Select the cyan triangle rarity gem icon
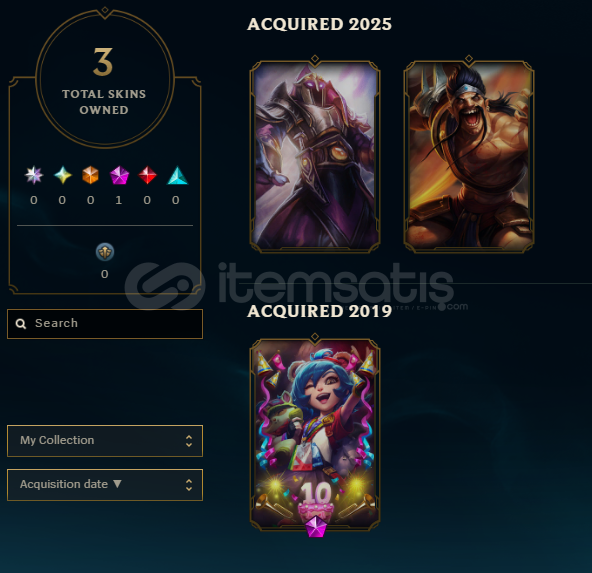The image size is (592, 573). pyautogui.click(x=177, y=176)
